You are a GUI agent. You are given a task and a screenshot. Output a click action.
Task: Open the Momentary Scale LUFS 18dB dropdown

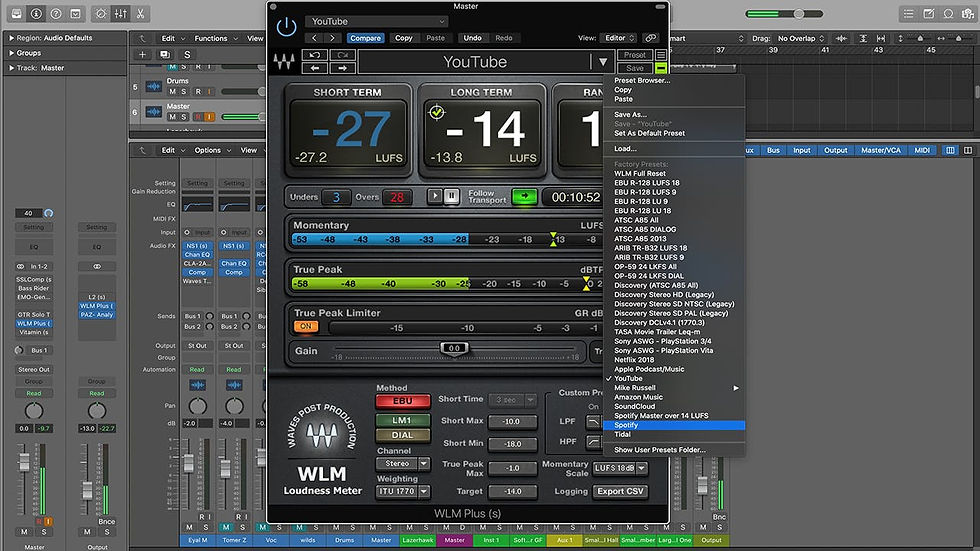point(620,468)
